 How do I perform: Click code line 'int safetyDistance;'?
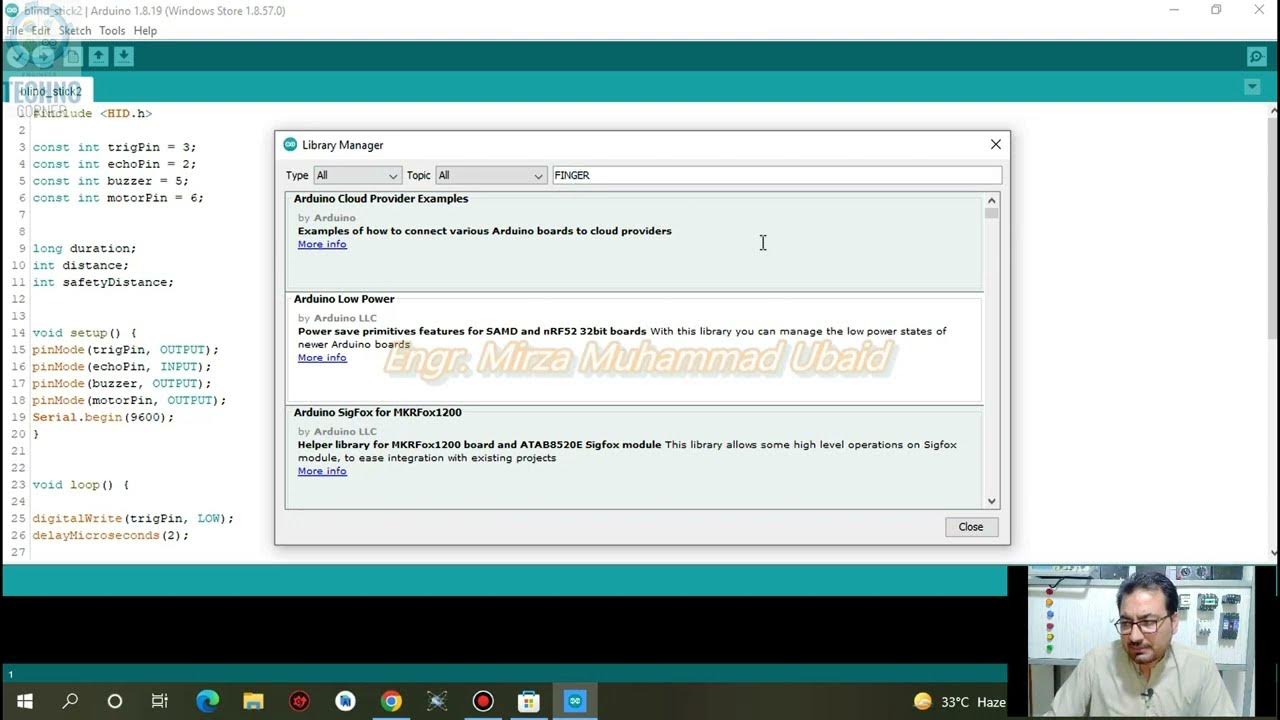pyautogui.click(x=103, y=282)
